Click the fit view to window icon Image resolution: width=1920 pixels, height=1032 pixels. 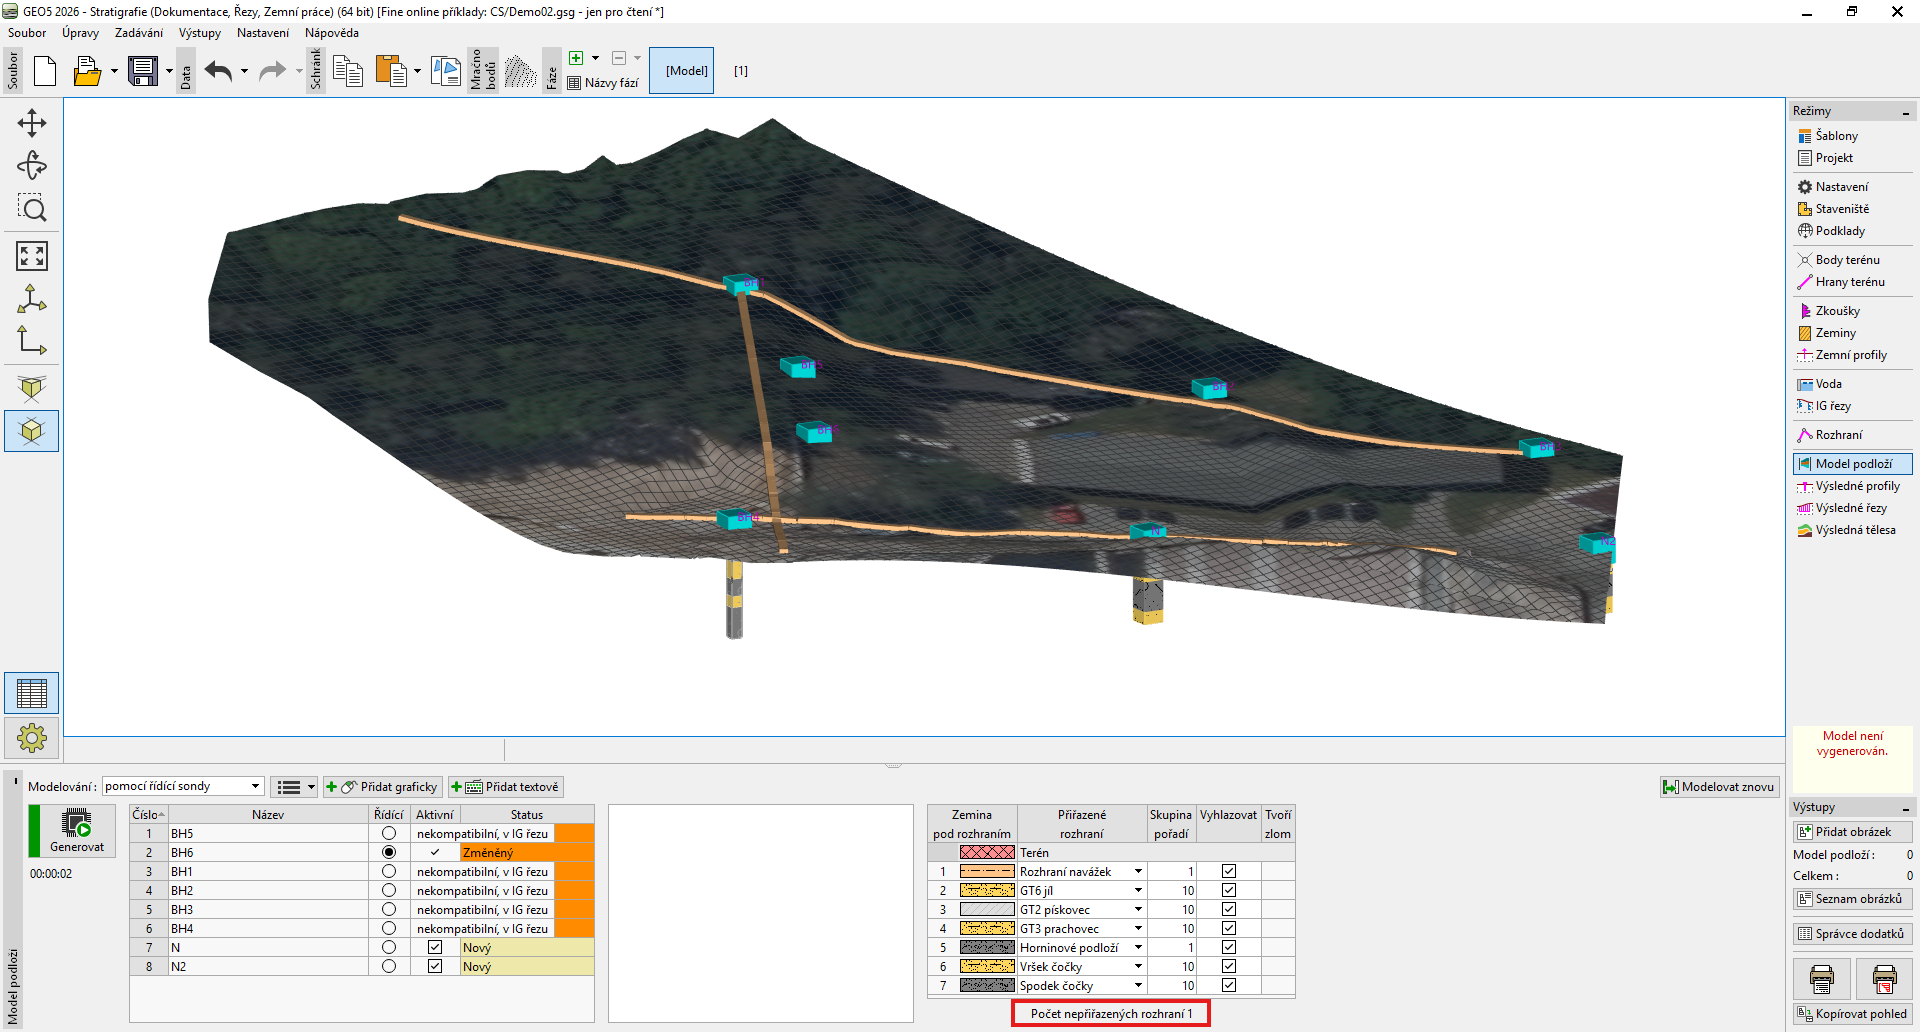tap(32, 256)
